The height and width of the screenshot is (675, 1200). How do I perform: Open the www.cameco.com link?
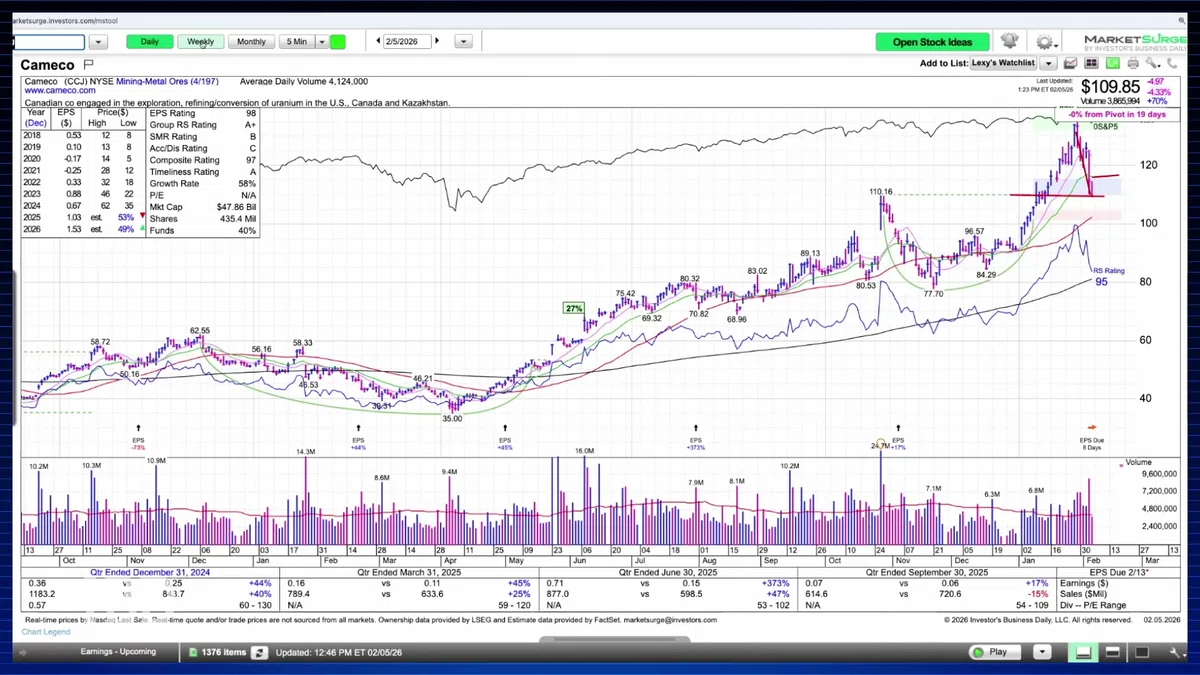coord(60,91)
